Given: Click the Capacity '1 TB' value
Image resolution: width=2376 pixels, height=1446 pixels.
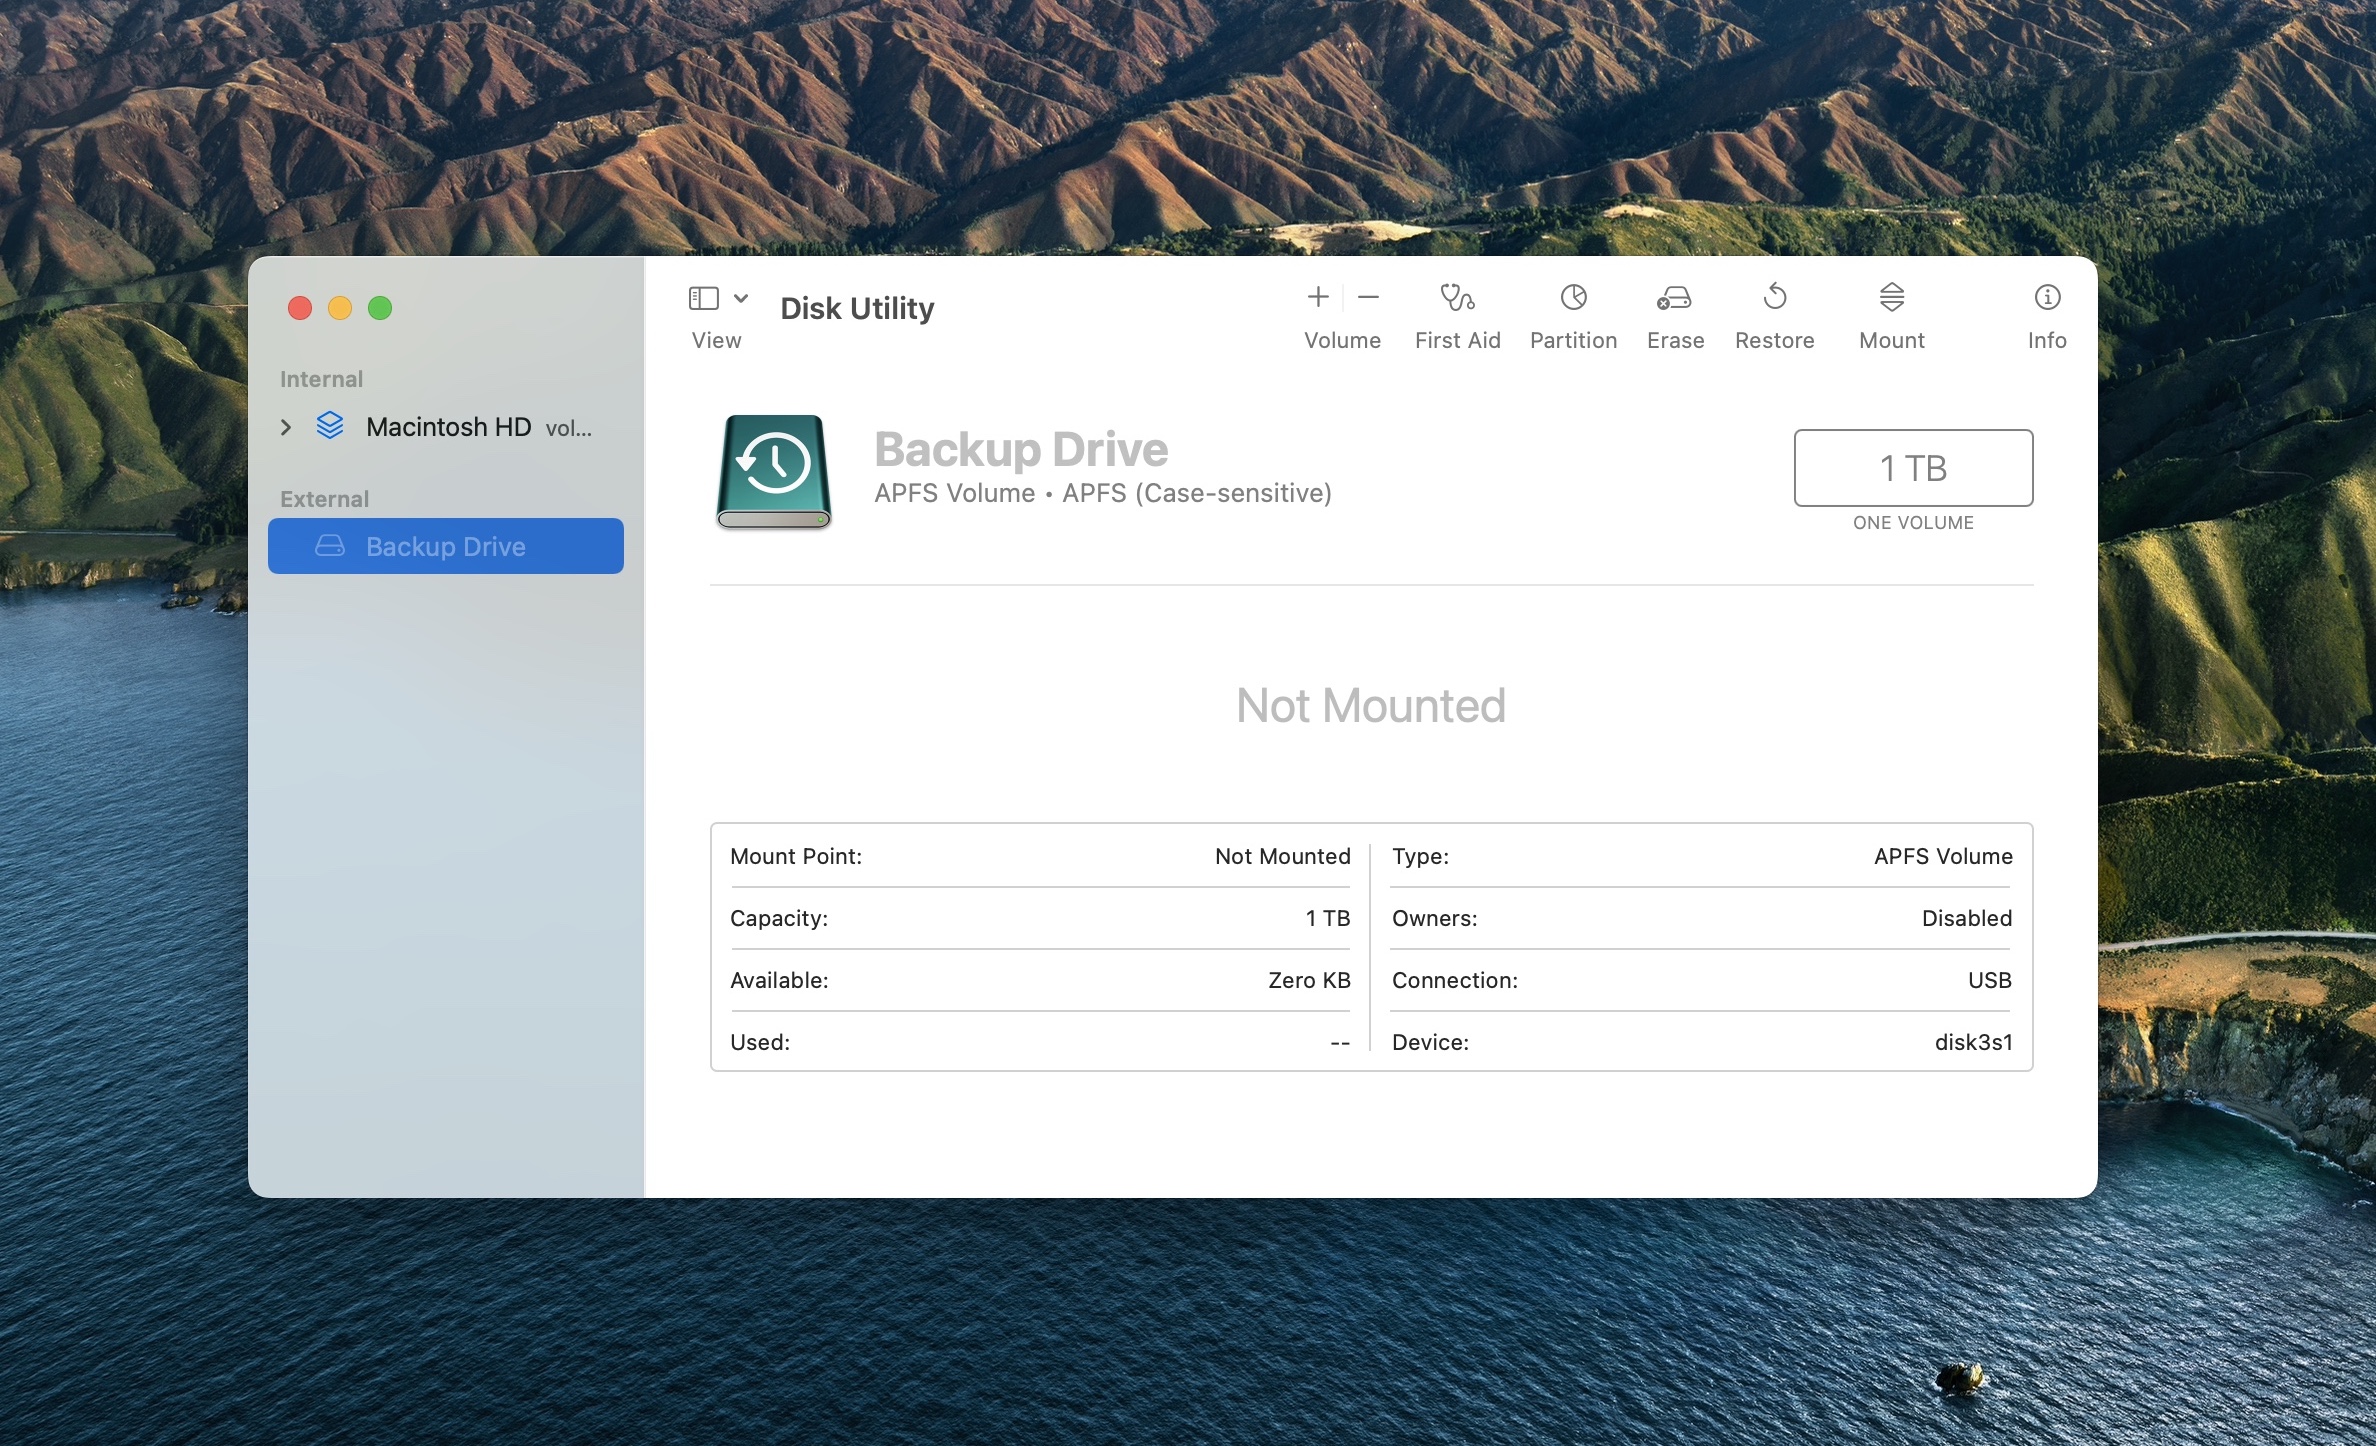Looking at the screenshot, I should pyautogui.click(x=1328, y=919).
